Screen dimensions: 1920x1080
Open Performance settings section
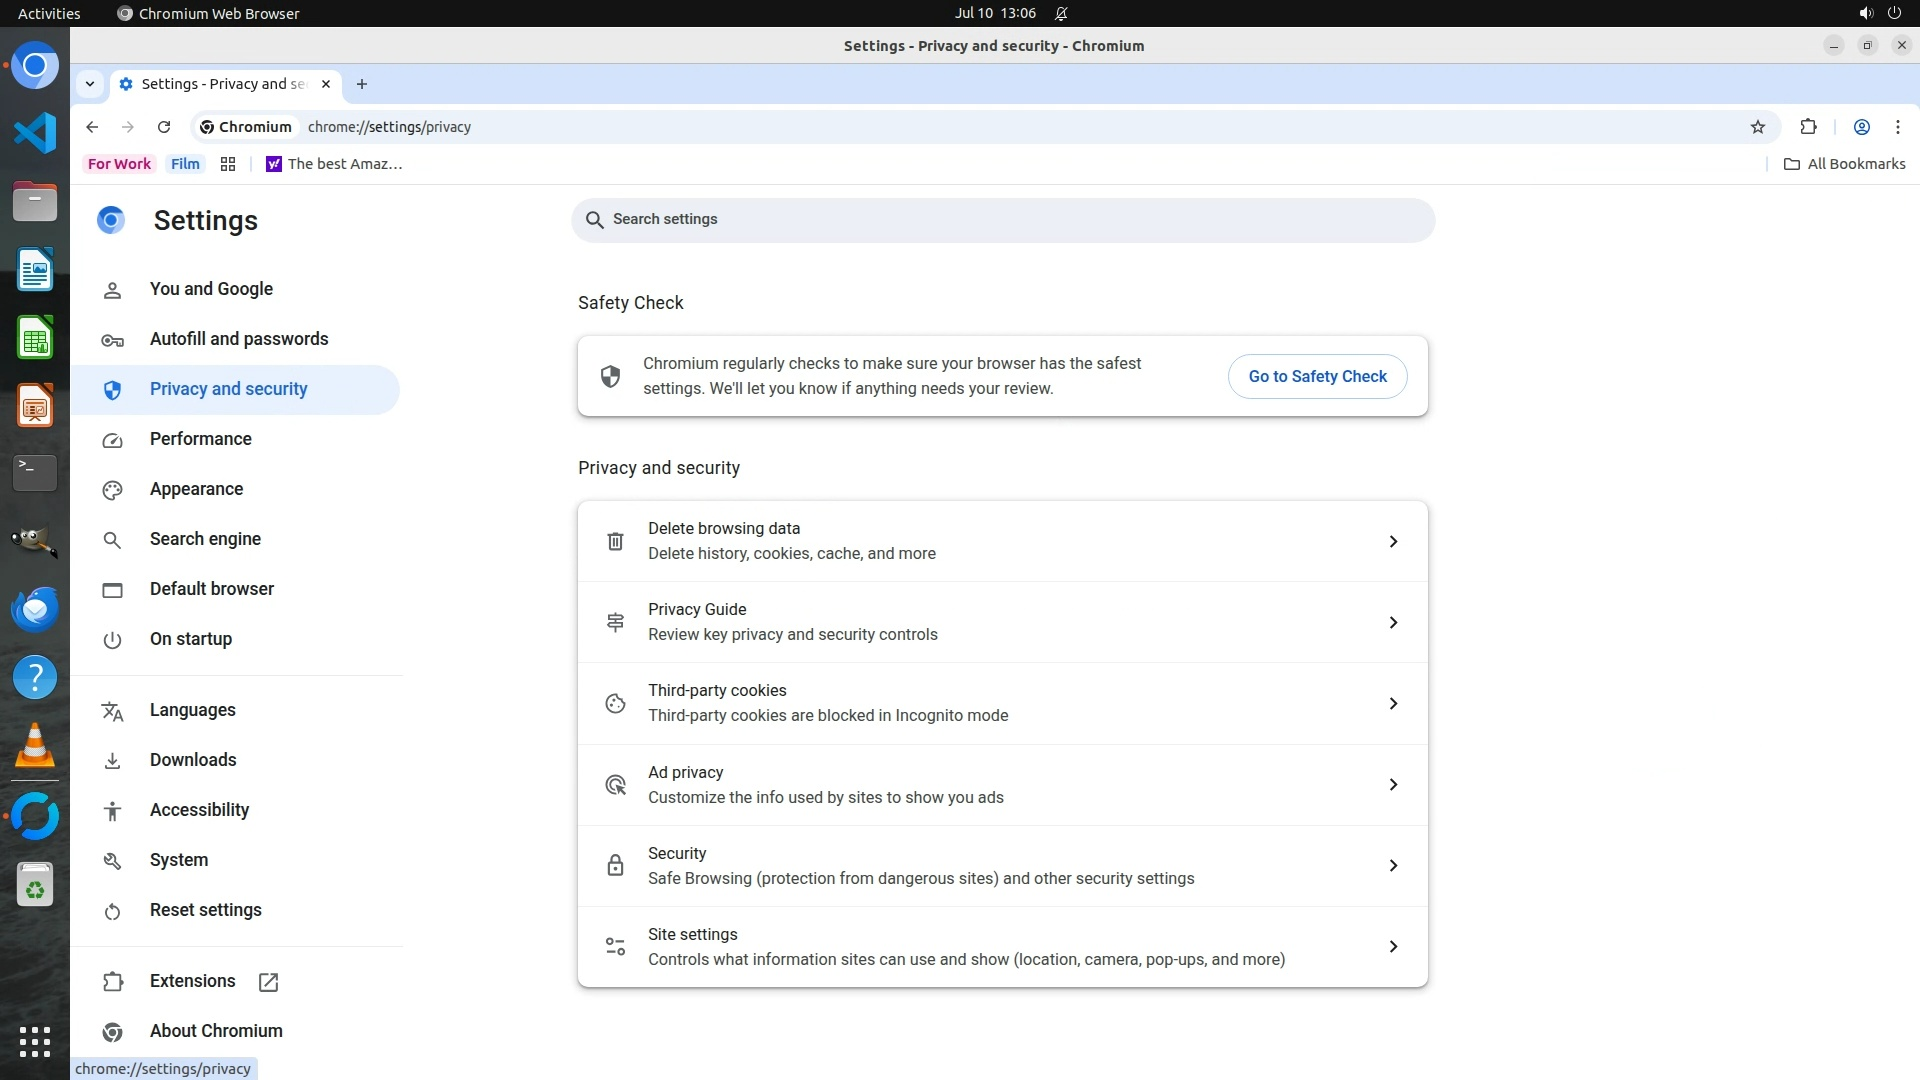coord(200,439)
